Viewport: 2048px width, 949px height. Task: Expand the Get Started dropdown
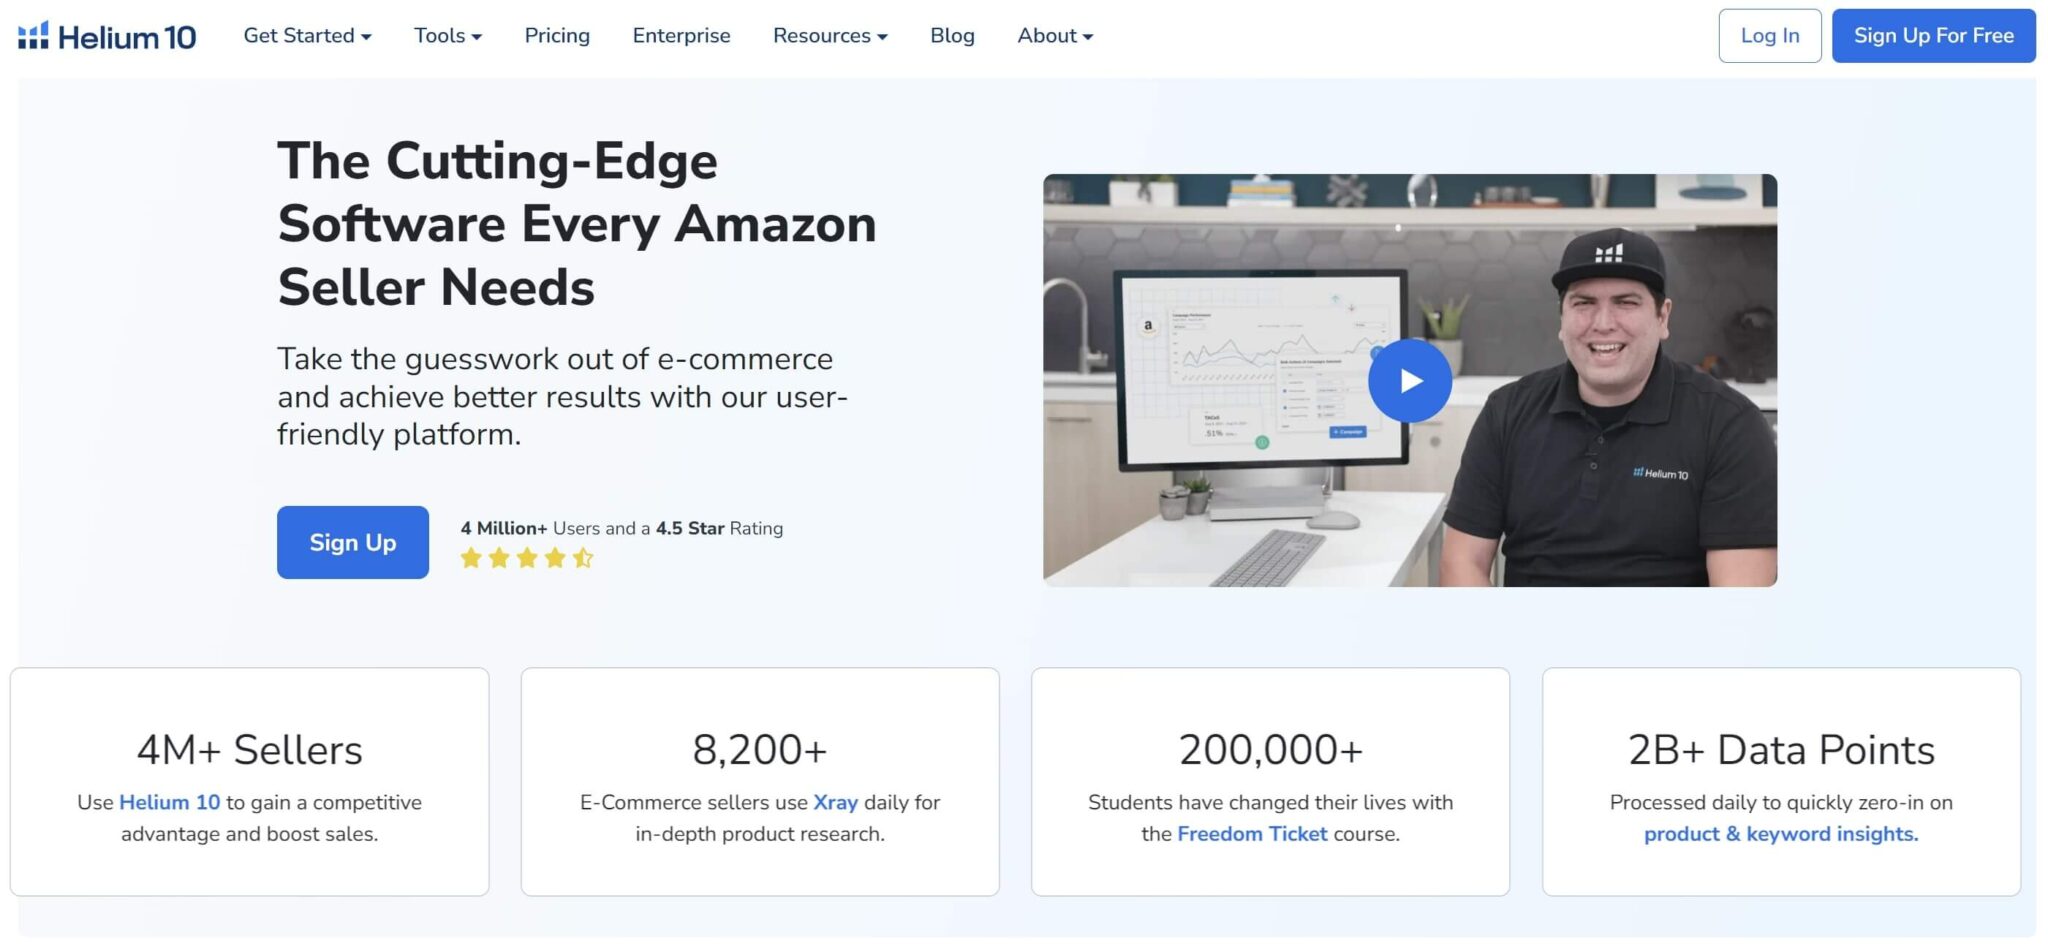point(307,36)
